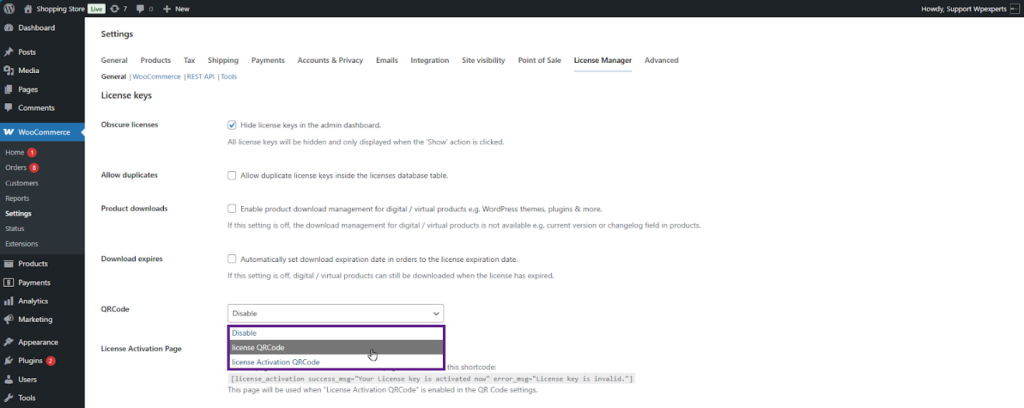1024x408 pixels.
Task: Click the red Orders count badge
Action: [x=34, y=168]
